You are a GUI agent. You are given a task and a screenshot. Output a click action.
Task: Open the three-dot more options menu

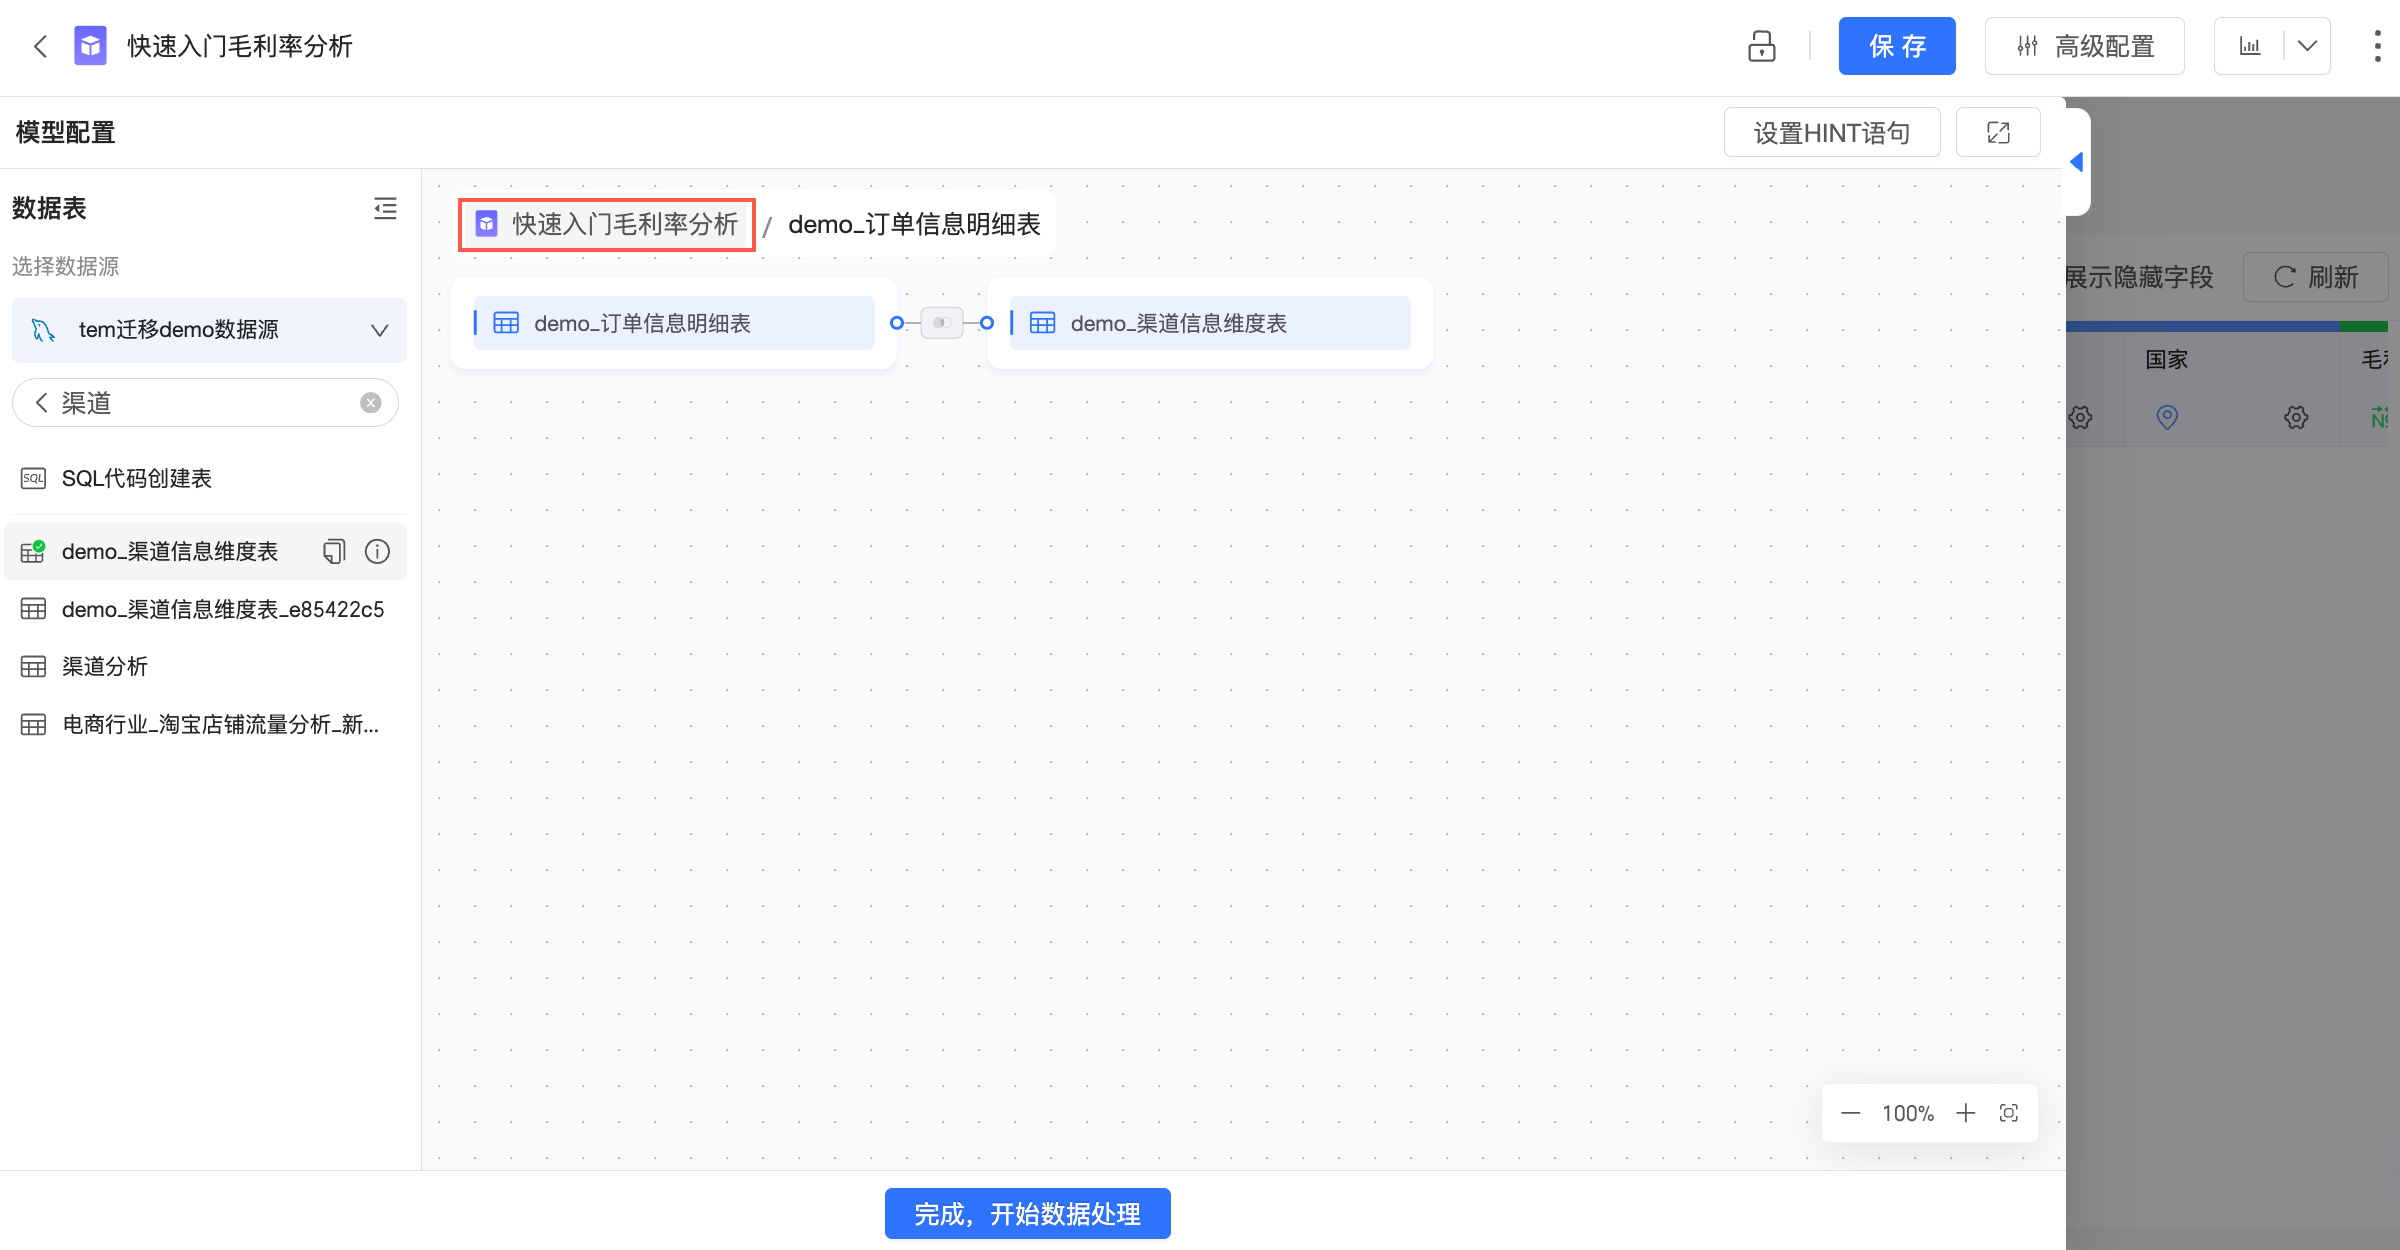2377,46
